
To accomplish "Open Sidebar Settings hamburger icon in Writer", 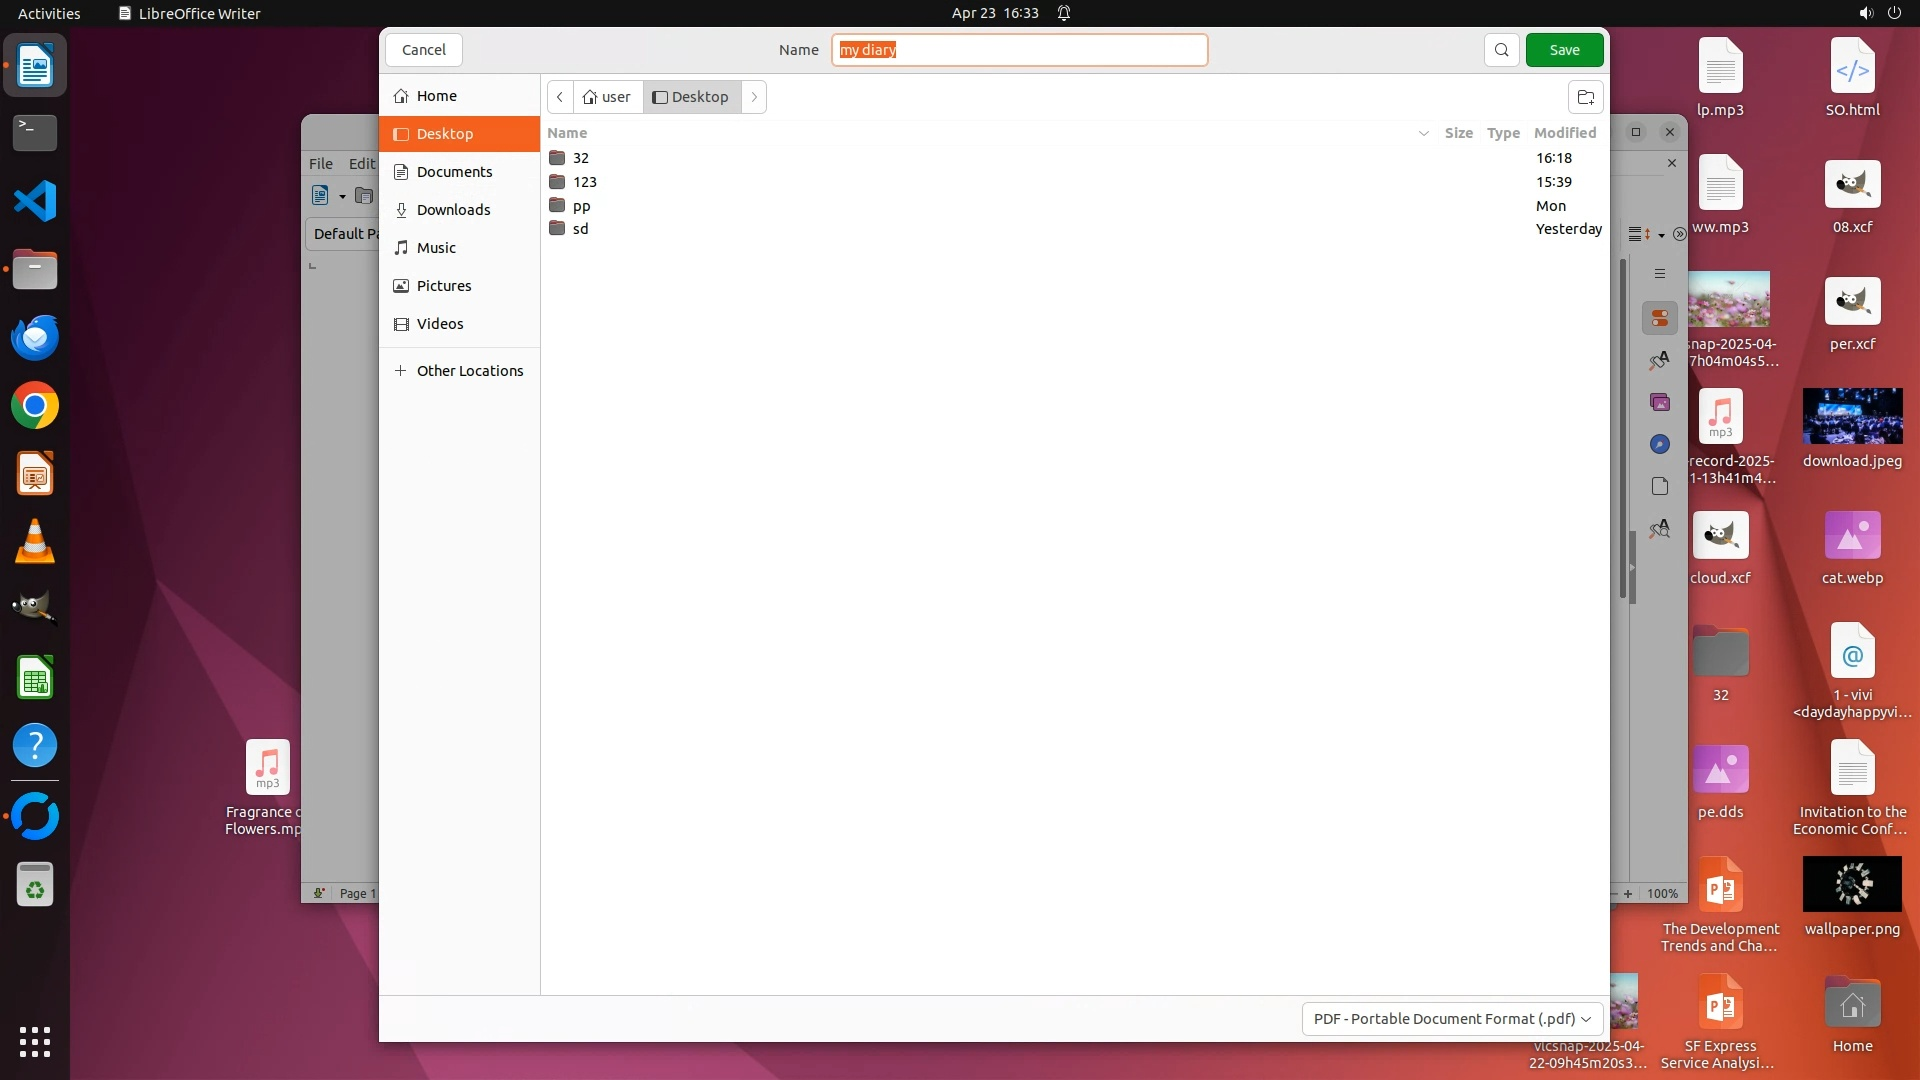I will coord(1660,274).
